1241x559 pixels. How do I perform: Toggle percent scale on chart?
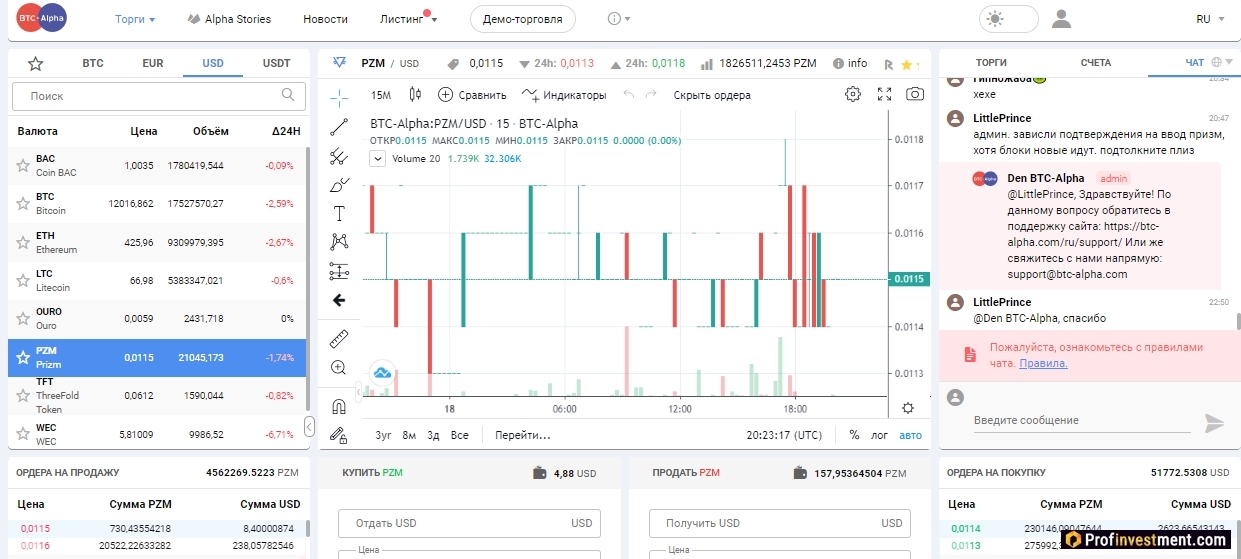[x=854, y=435]
